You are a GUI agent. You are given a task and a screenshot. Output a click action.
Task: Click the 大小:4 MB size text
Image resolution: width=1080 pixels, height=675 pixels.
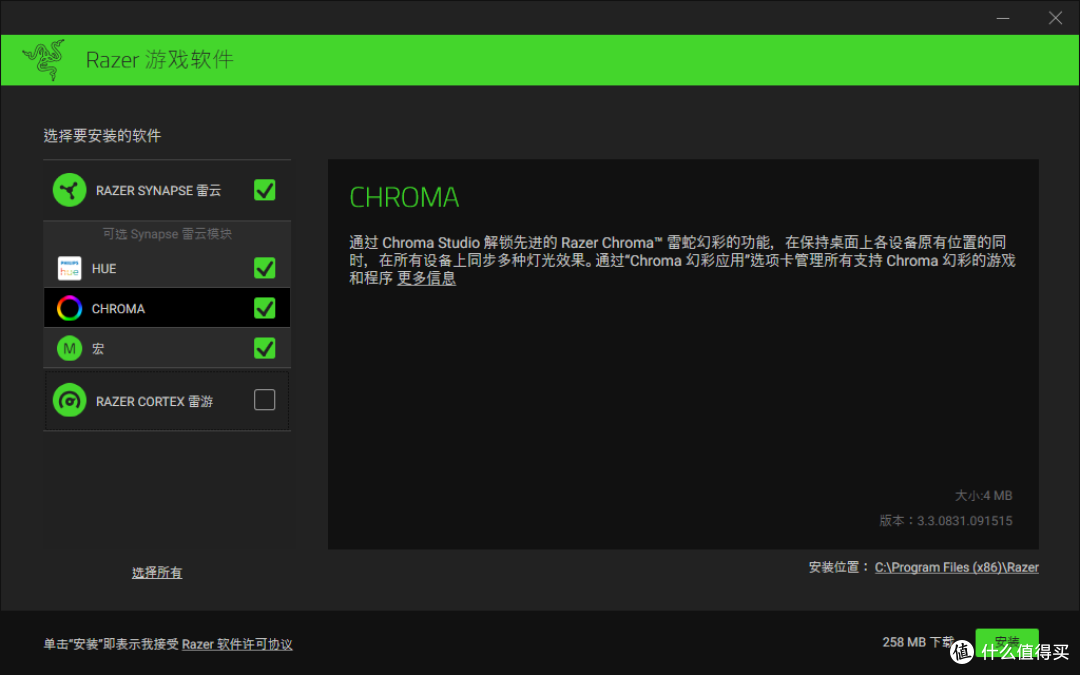pyautogui.click(x=983, y=495)
